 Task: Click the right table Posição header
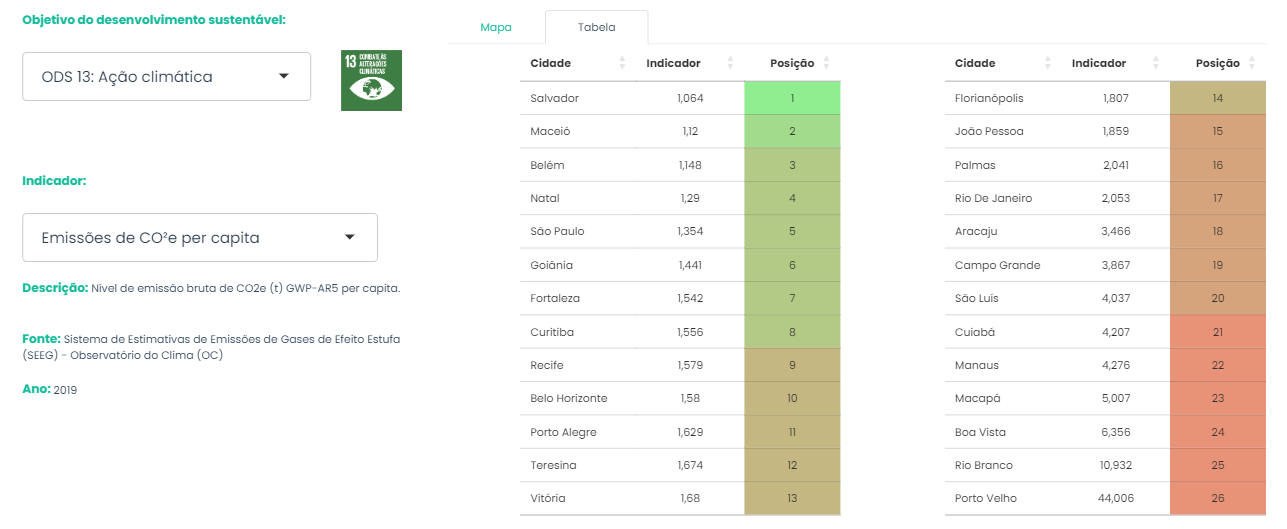click(x=1217, y=63)
